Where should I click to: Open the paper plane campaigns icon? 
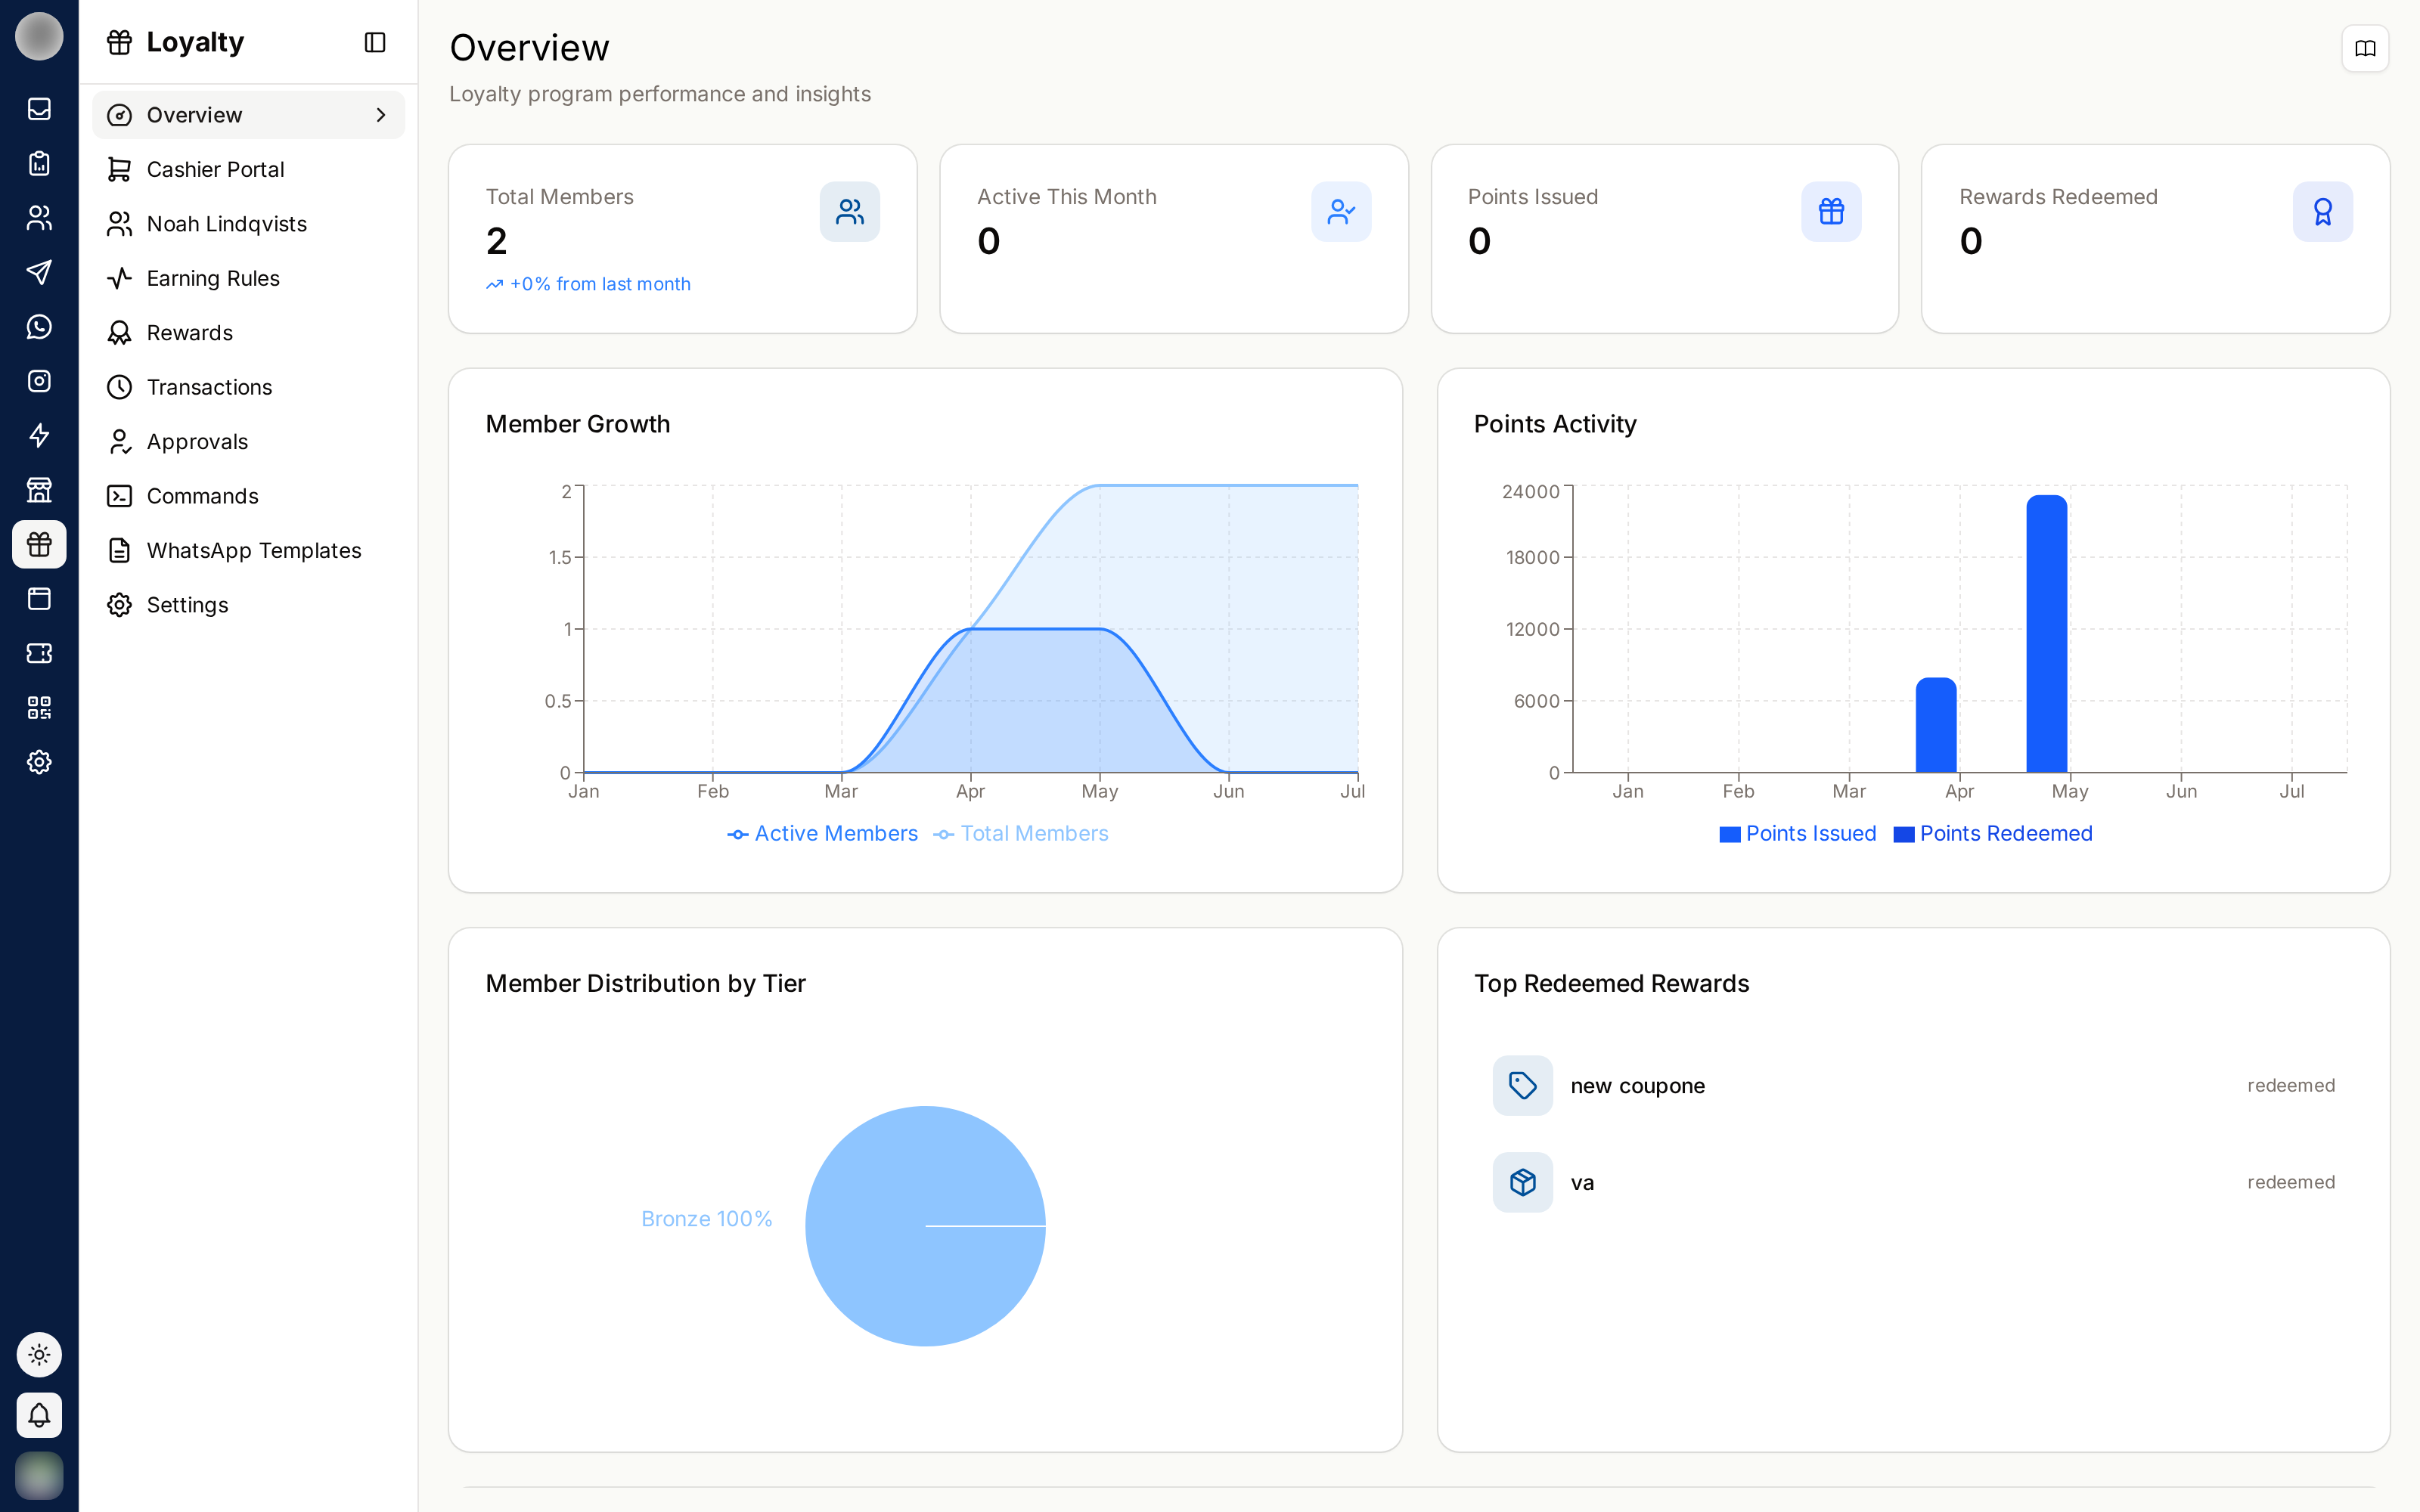[39, 272]
